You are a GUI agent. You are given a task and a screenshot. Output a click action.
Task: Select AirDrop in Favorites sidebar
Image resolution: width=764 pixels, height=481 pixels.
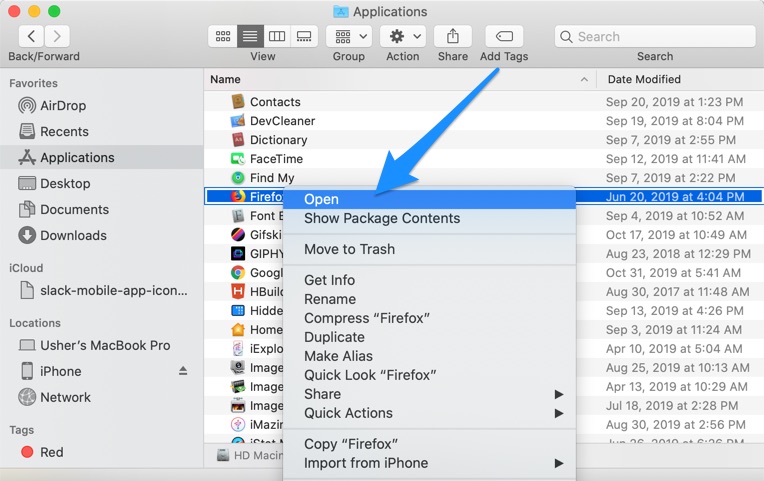click(x=63, y=105)
